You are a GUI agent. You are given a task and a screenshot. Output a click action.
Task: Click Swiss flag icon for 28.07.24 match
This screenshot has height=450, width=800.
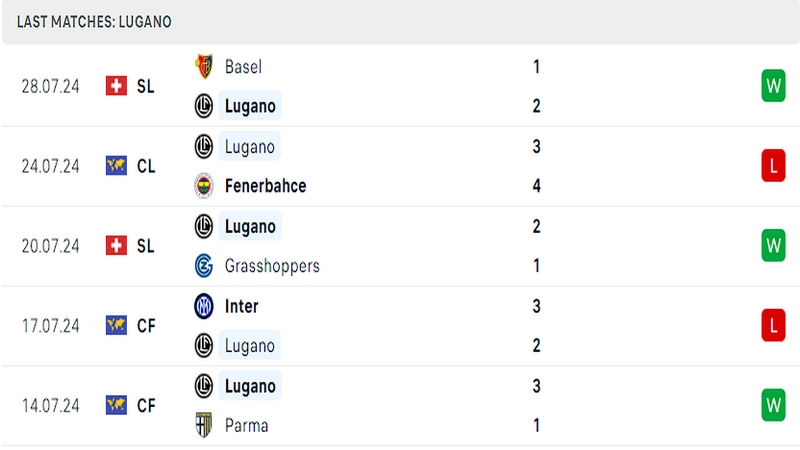116,86
